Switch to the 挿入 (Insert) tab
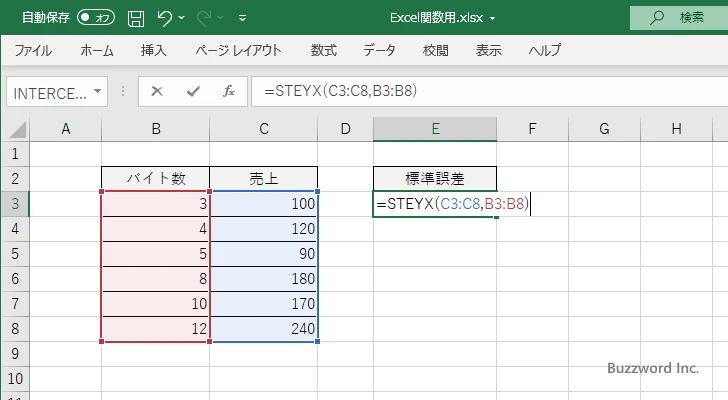Screen dimensions: 728x400 (154, 50)
